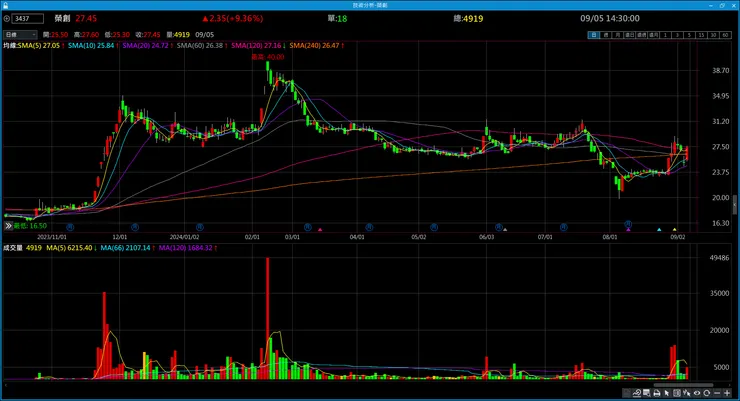The height and width of the screenshot is (401, 740).
Task: Zoom out chart with minus icon
Action: coord(717,393)
